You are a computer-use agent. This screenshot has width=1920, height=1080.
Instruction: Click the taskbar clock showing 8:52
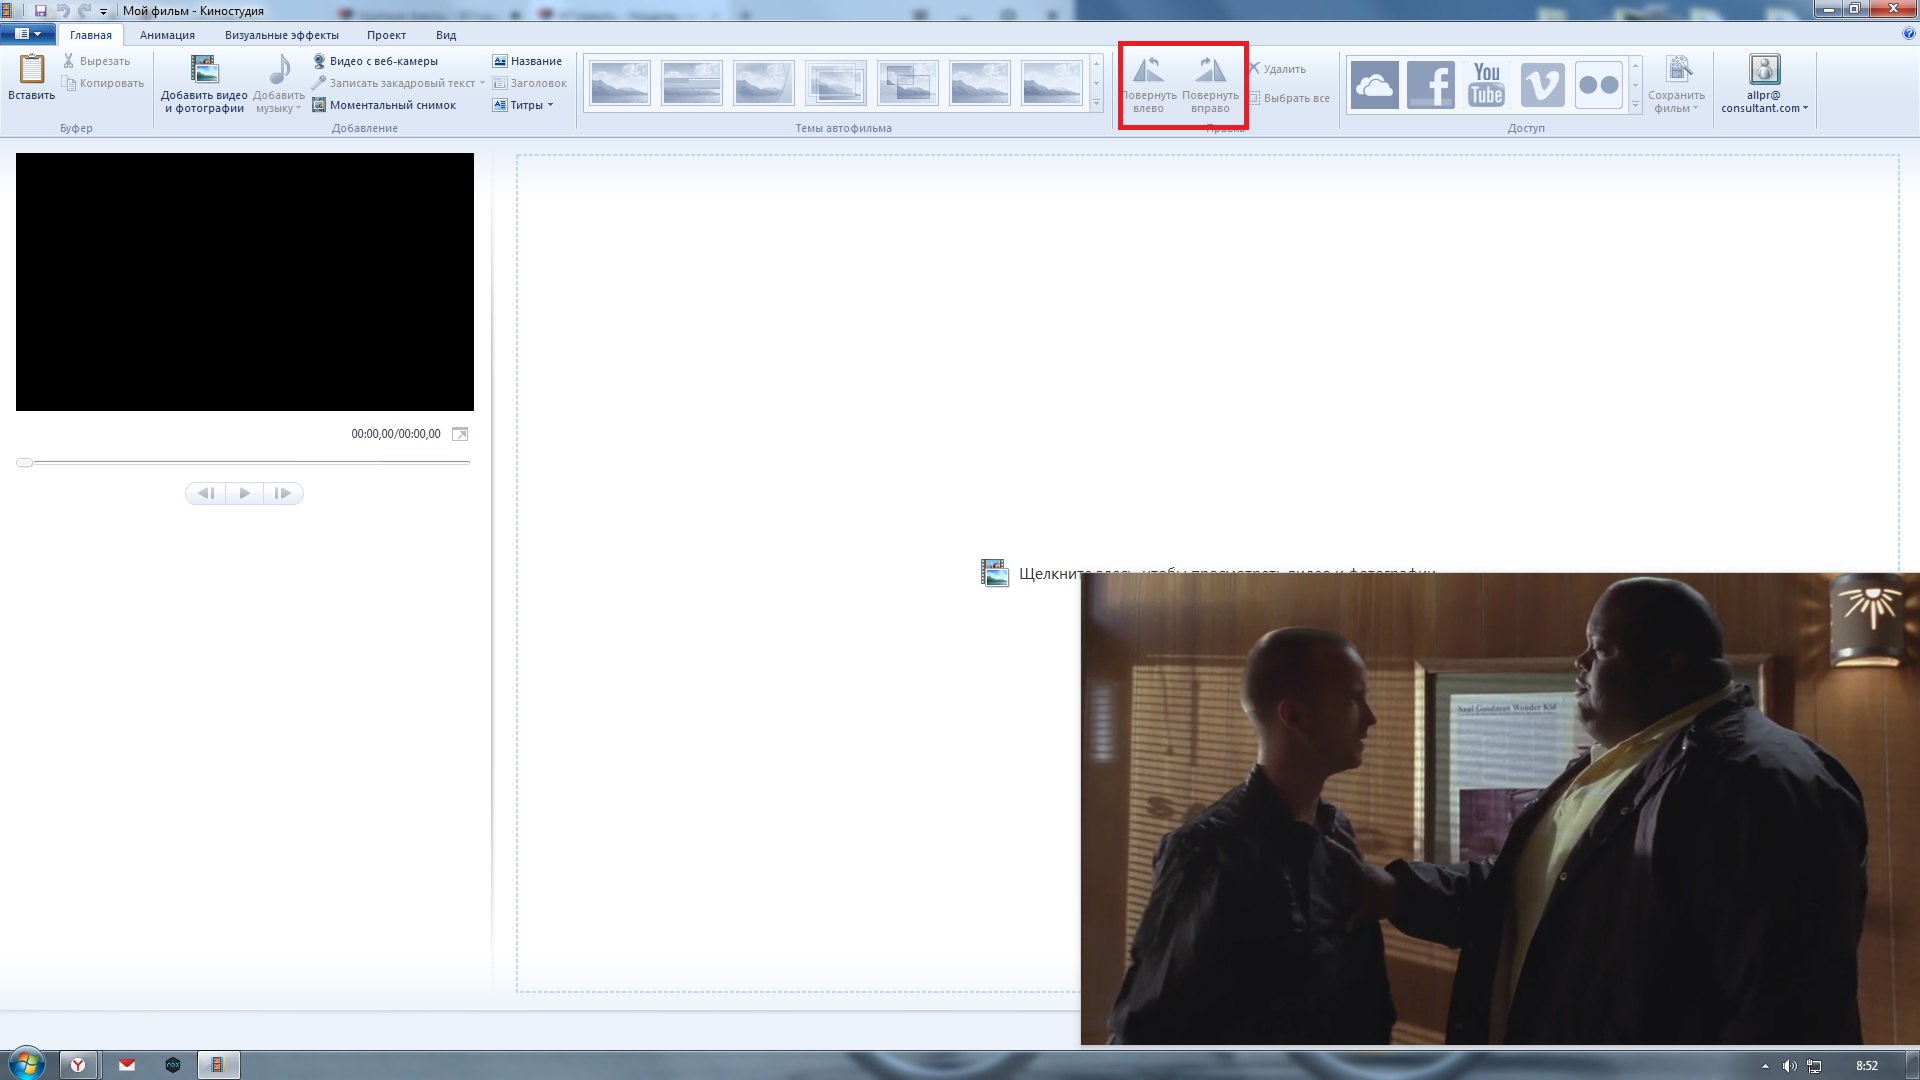(1867, 1066)
